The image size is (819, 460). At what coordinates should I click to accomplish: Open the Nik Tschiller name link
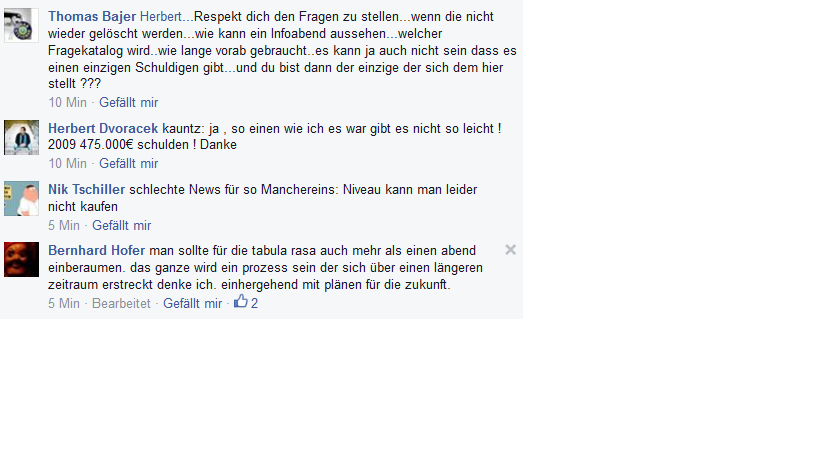point(87,190)
